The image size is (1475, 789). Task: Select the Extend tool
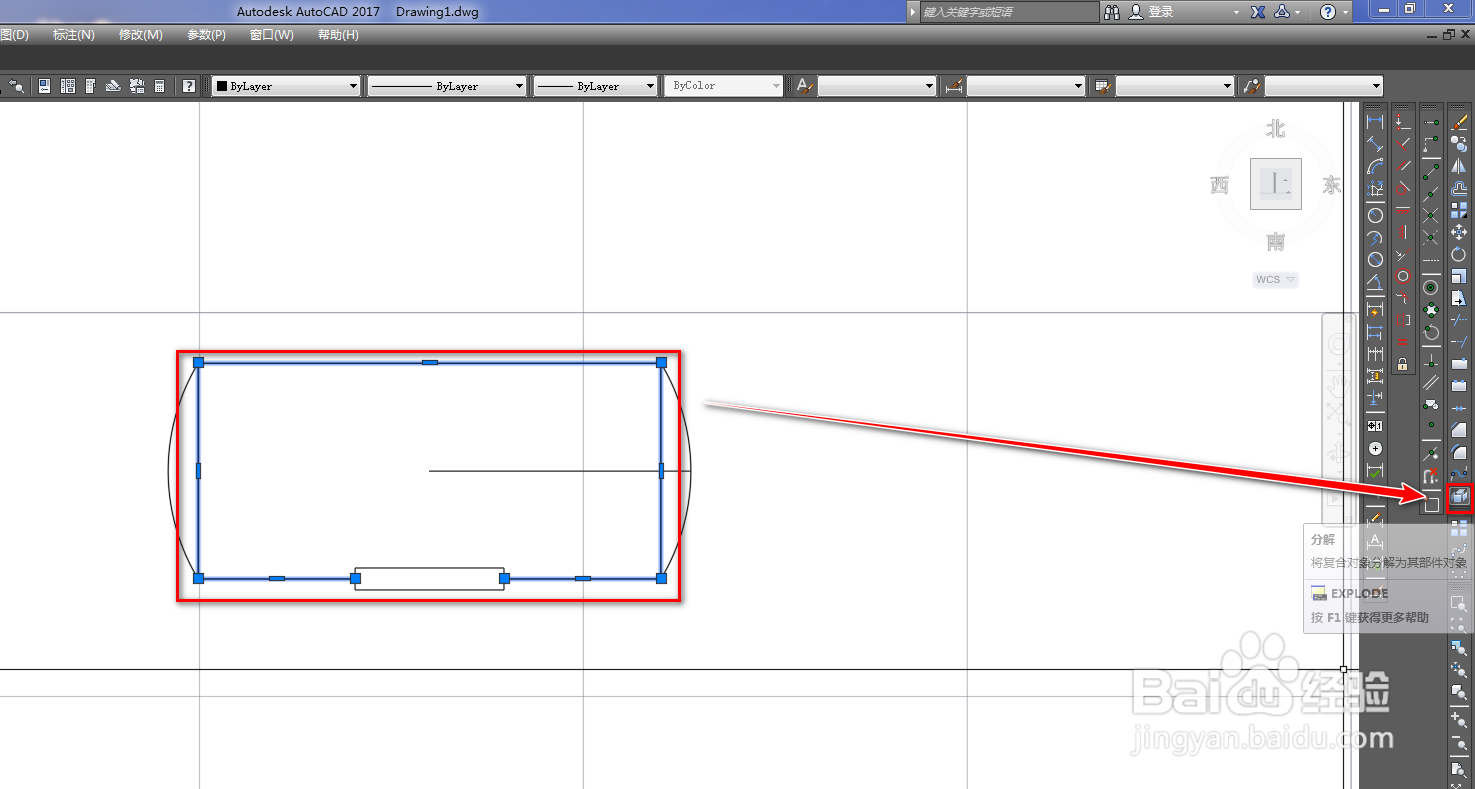tap(1459, 342)
